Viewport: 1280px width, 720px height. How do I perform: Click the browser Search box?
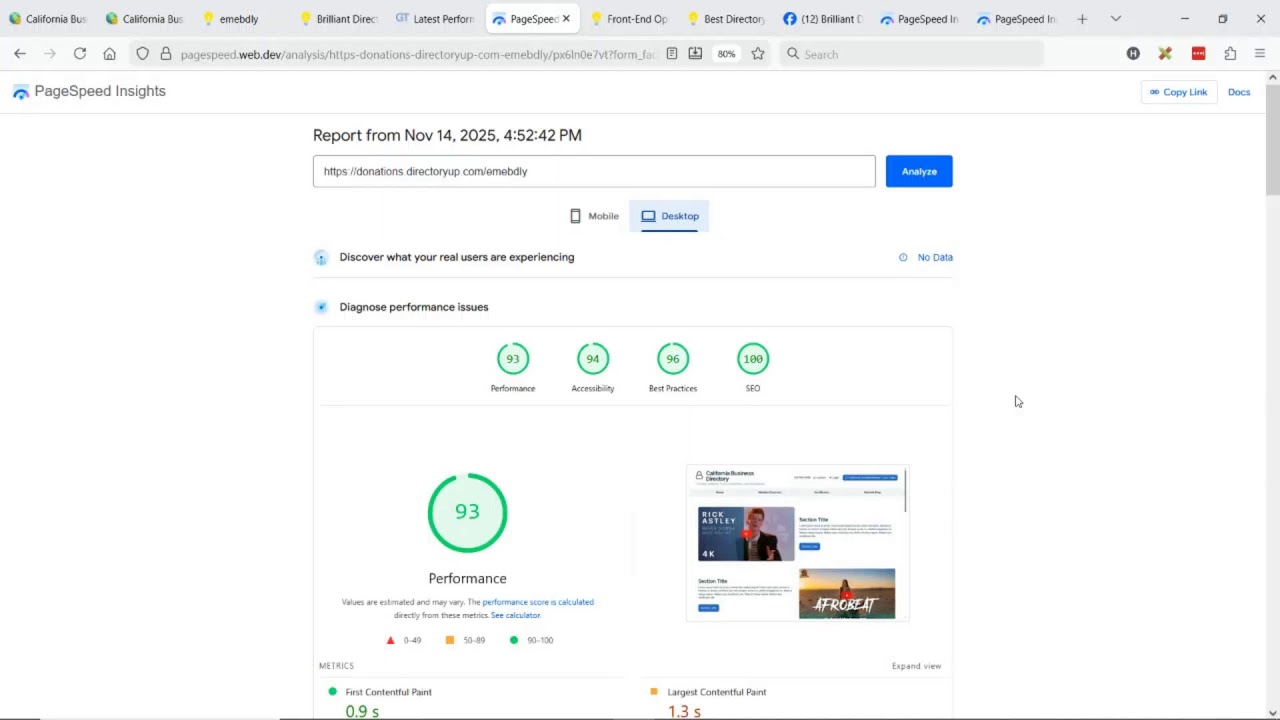click(x=910, y=54)
